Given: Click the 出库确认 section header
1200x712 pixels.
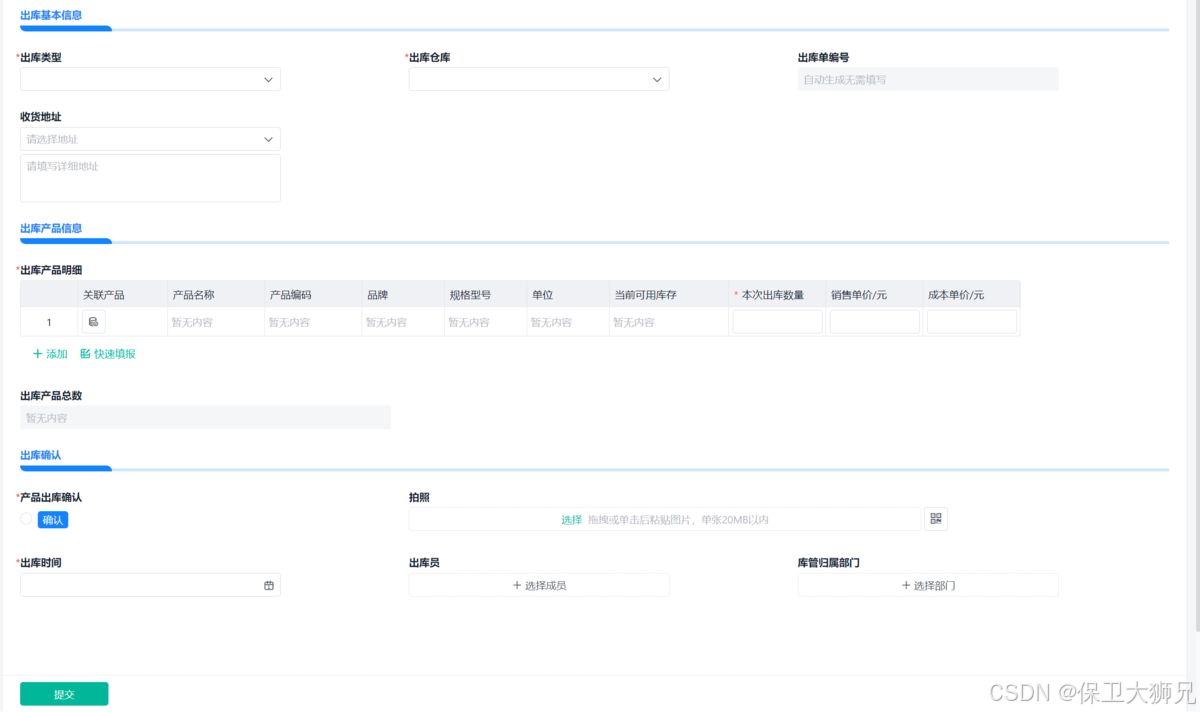Looking at the screenshot, I should [41, 455].
